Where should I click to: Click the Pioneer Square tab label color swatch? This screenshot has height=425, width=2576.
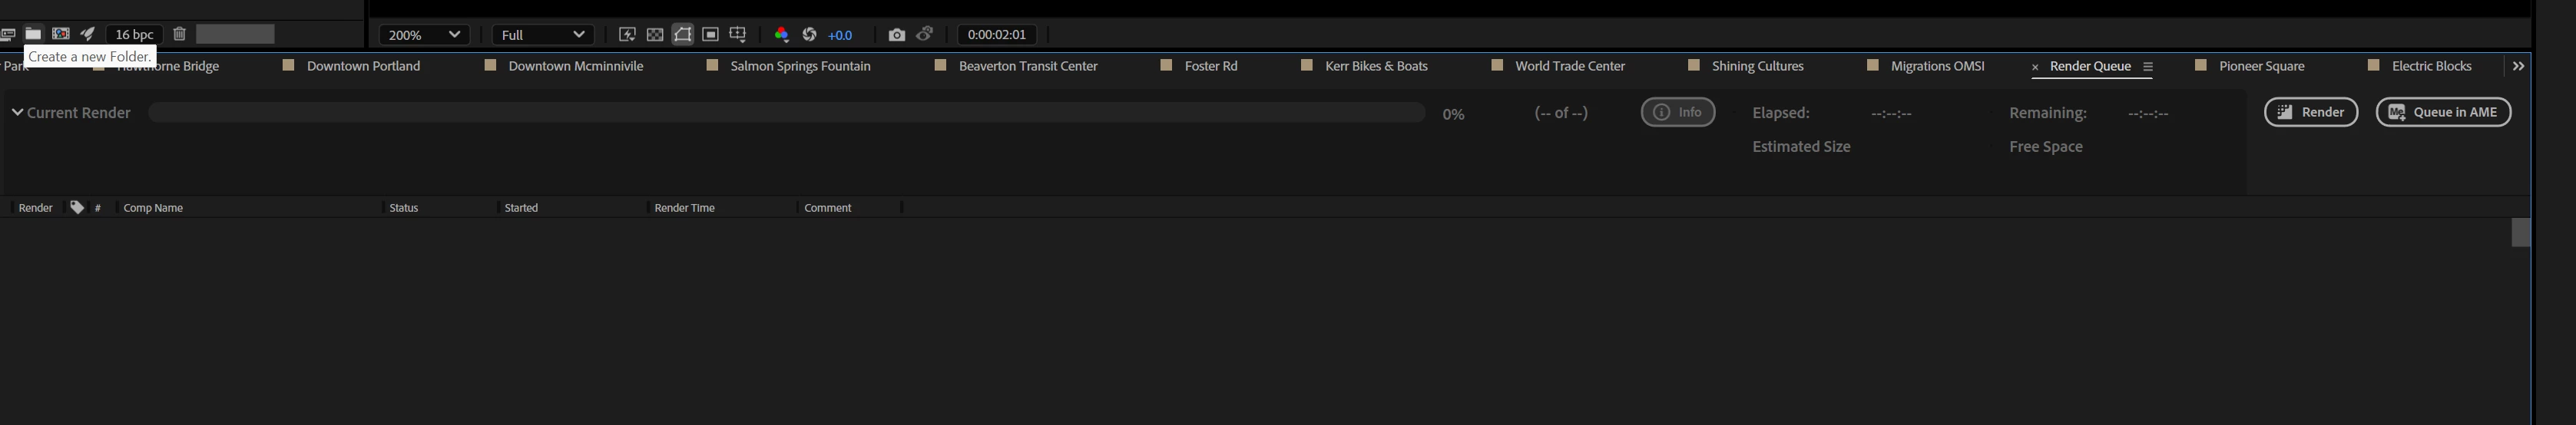coord(2200,65)
